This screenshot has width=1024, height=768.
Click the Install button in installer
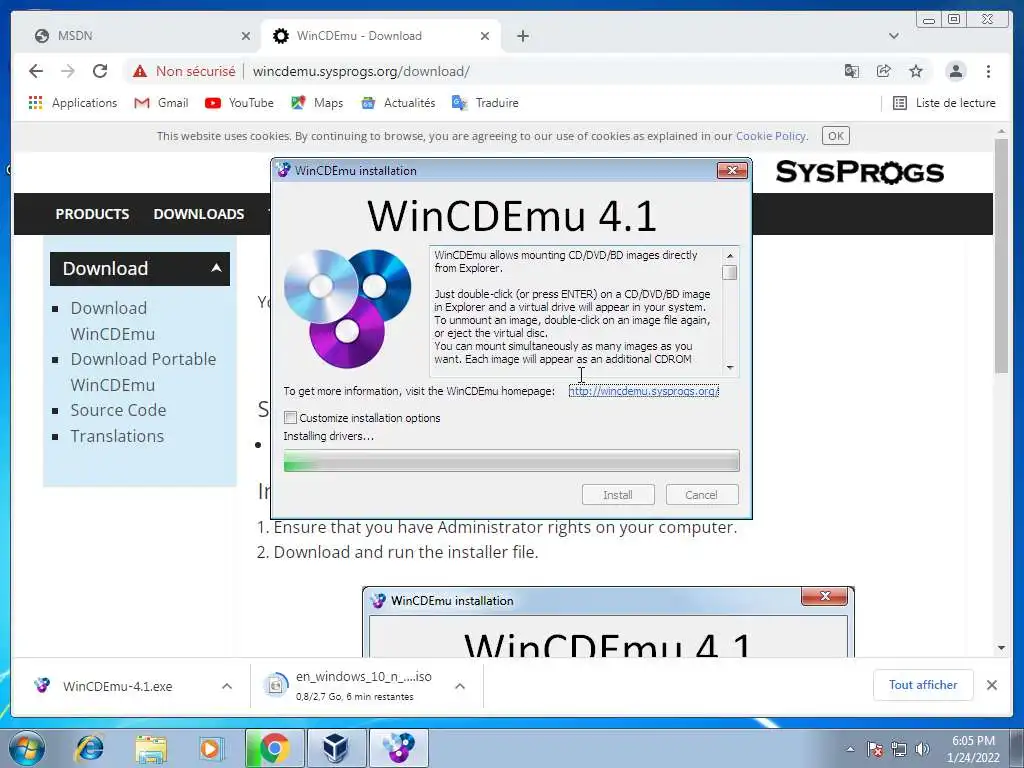coord(618,495)
